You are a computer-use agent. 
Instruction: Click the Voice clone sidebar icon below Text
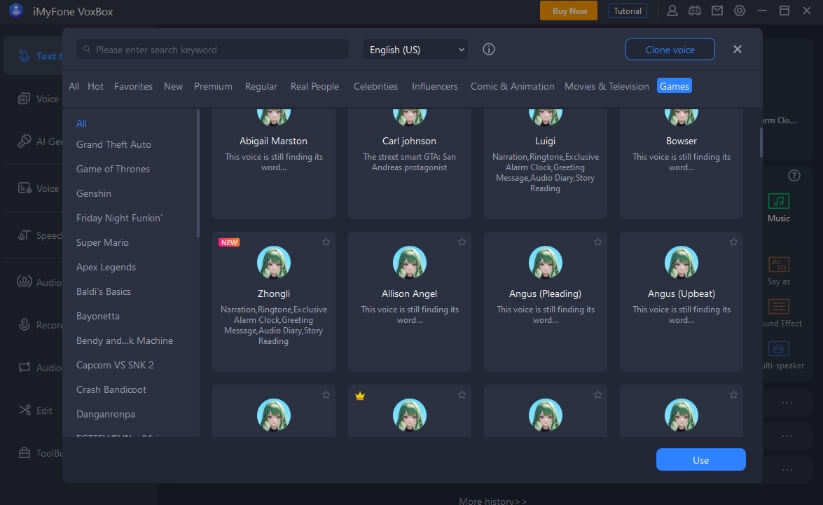tap(24, 99)
